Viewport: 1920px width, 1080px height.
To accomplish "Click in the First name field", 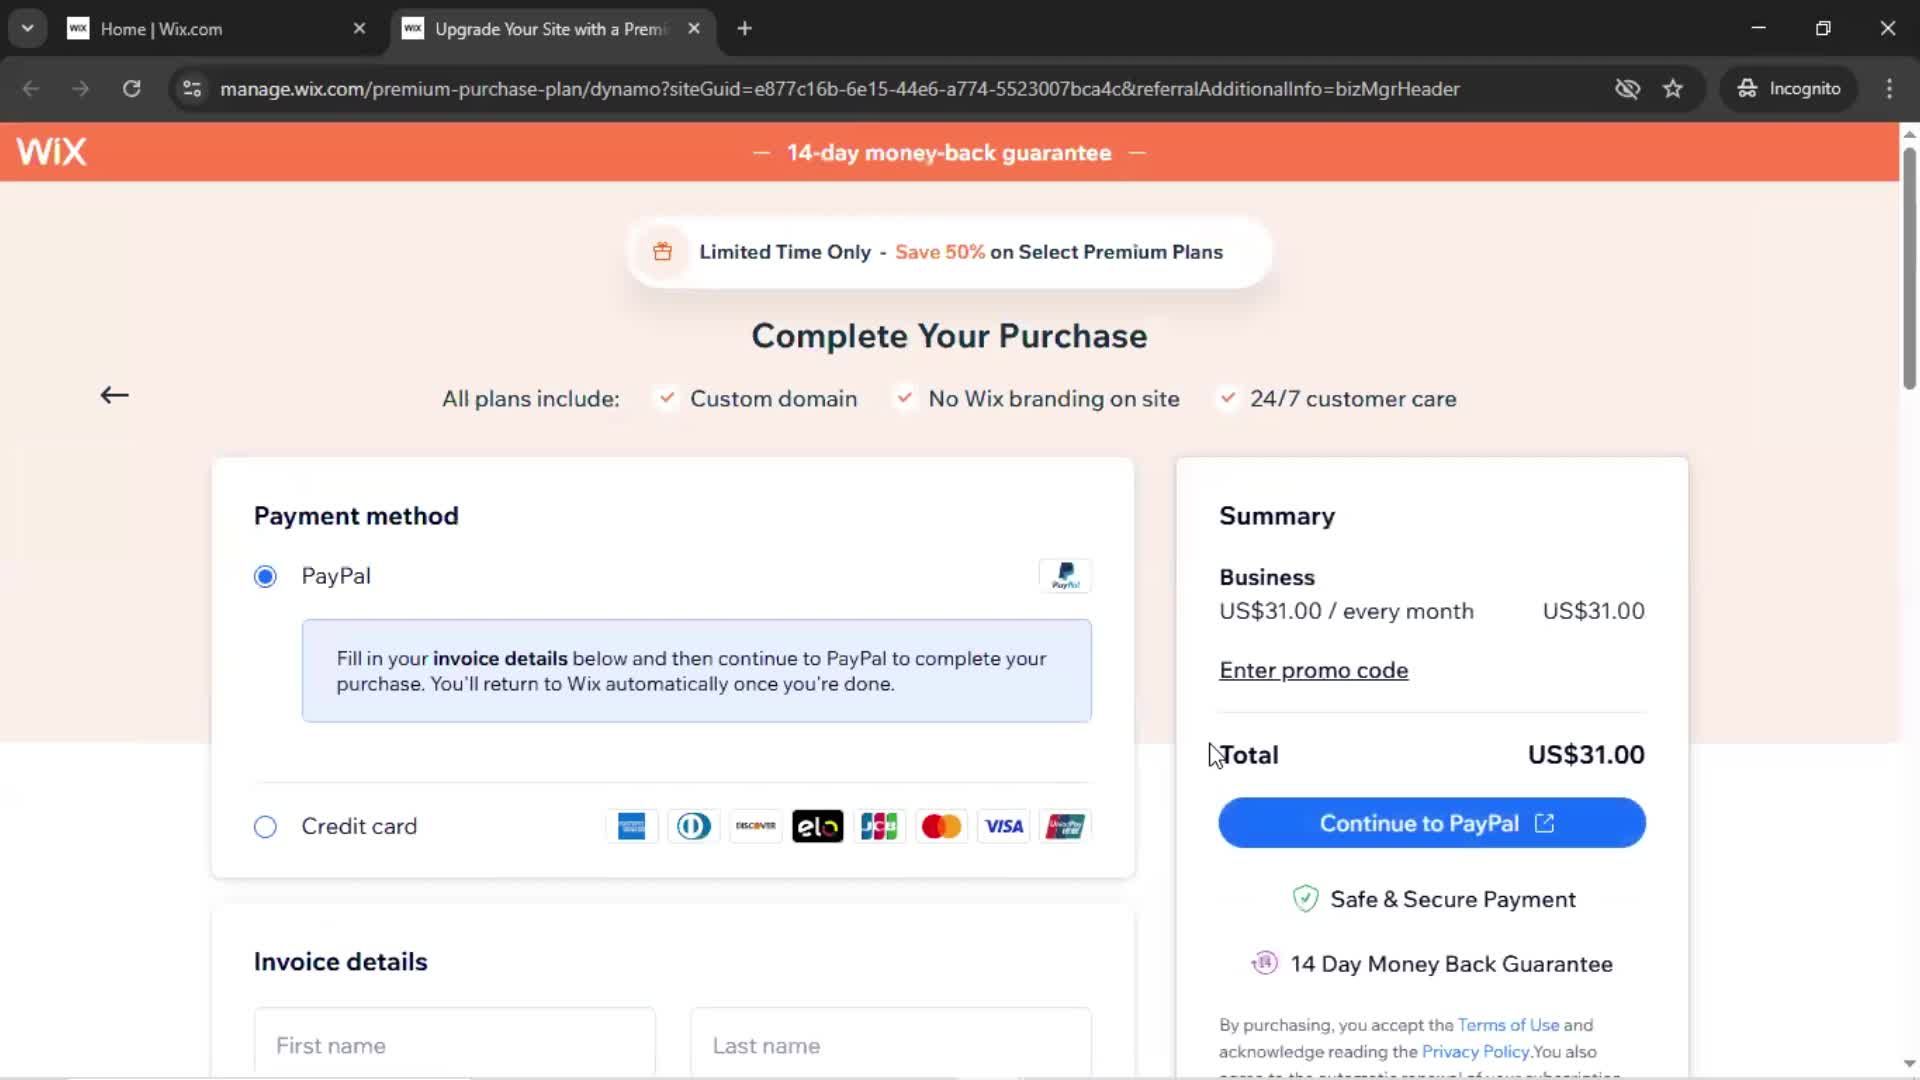I will point(455,1045).
